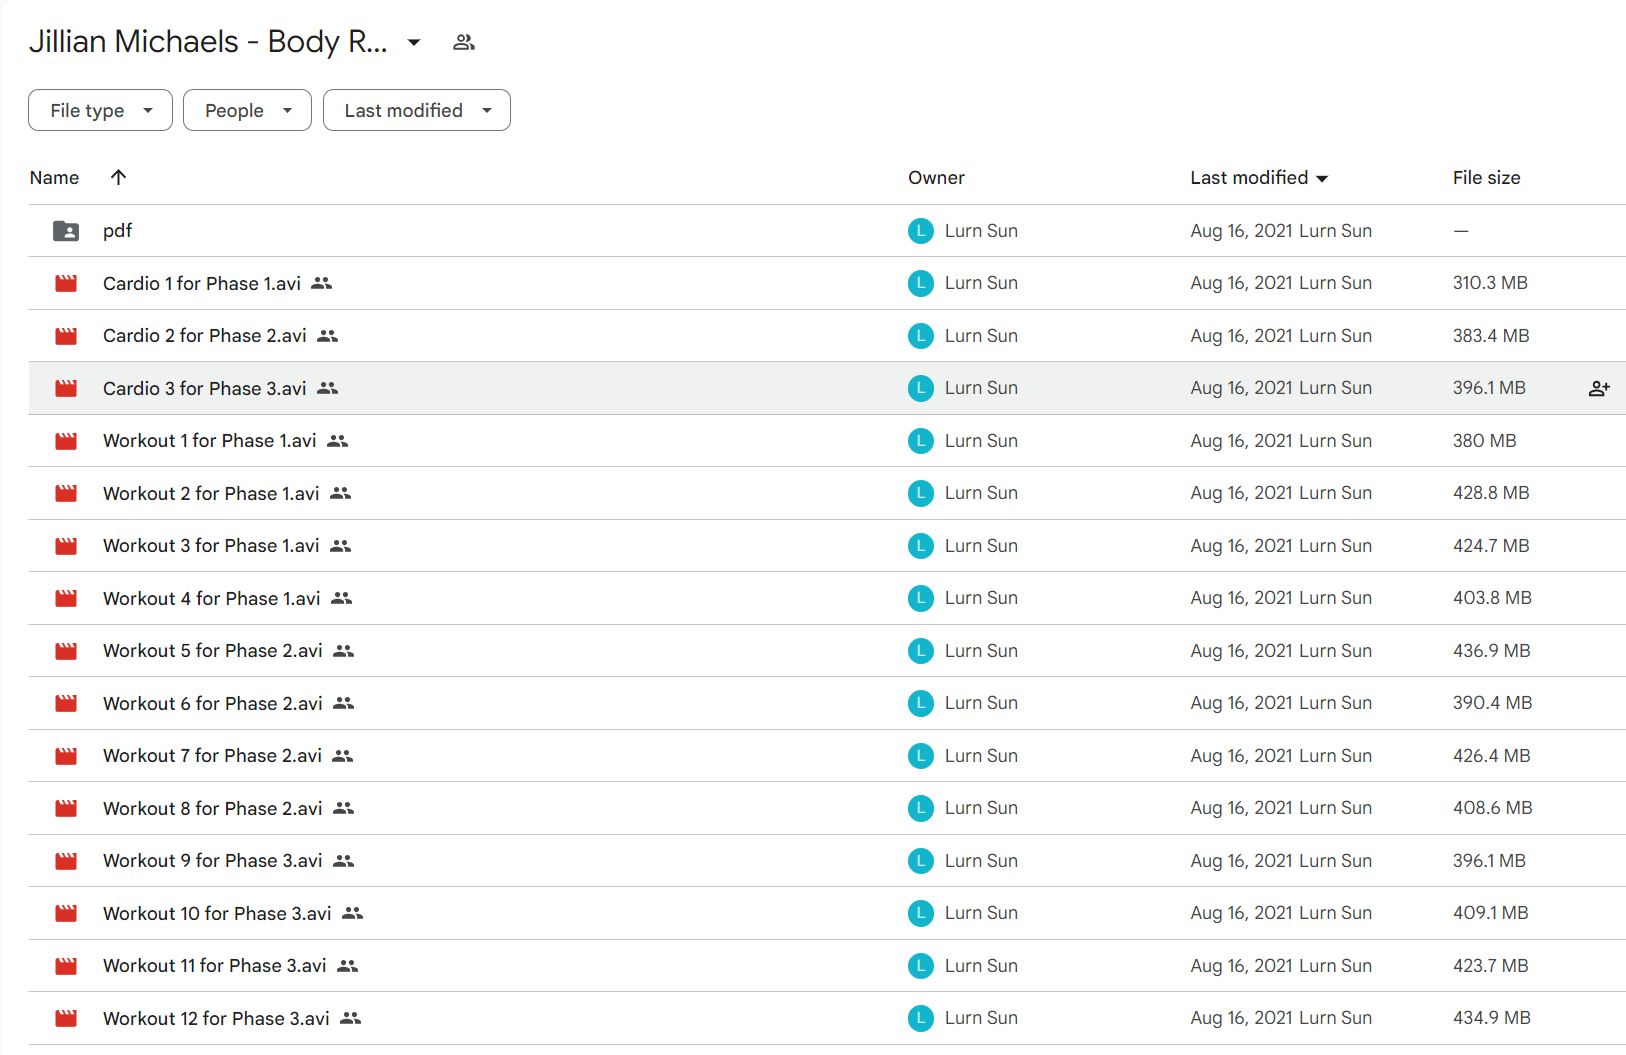
Task: Click the 434.9 MB file size value
Action: 1492,1018
